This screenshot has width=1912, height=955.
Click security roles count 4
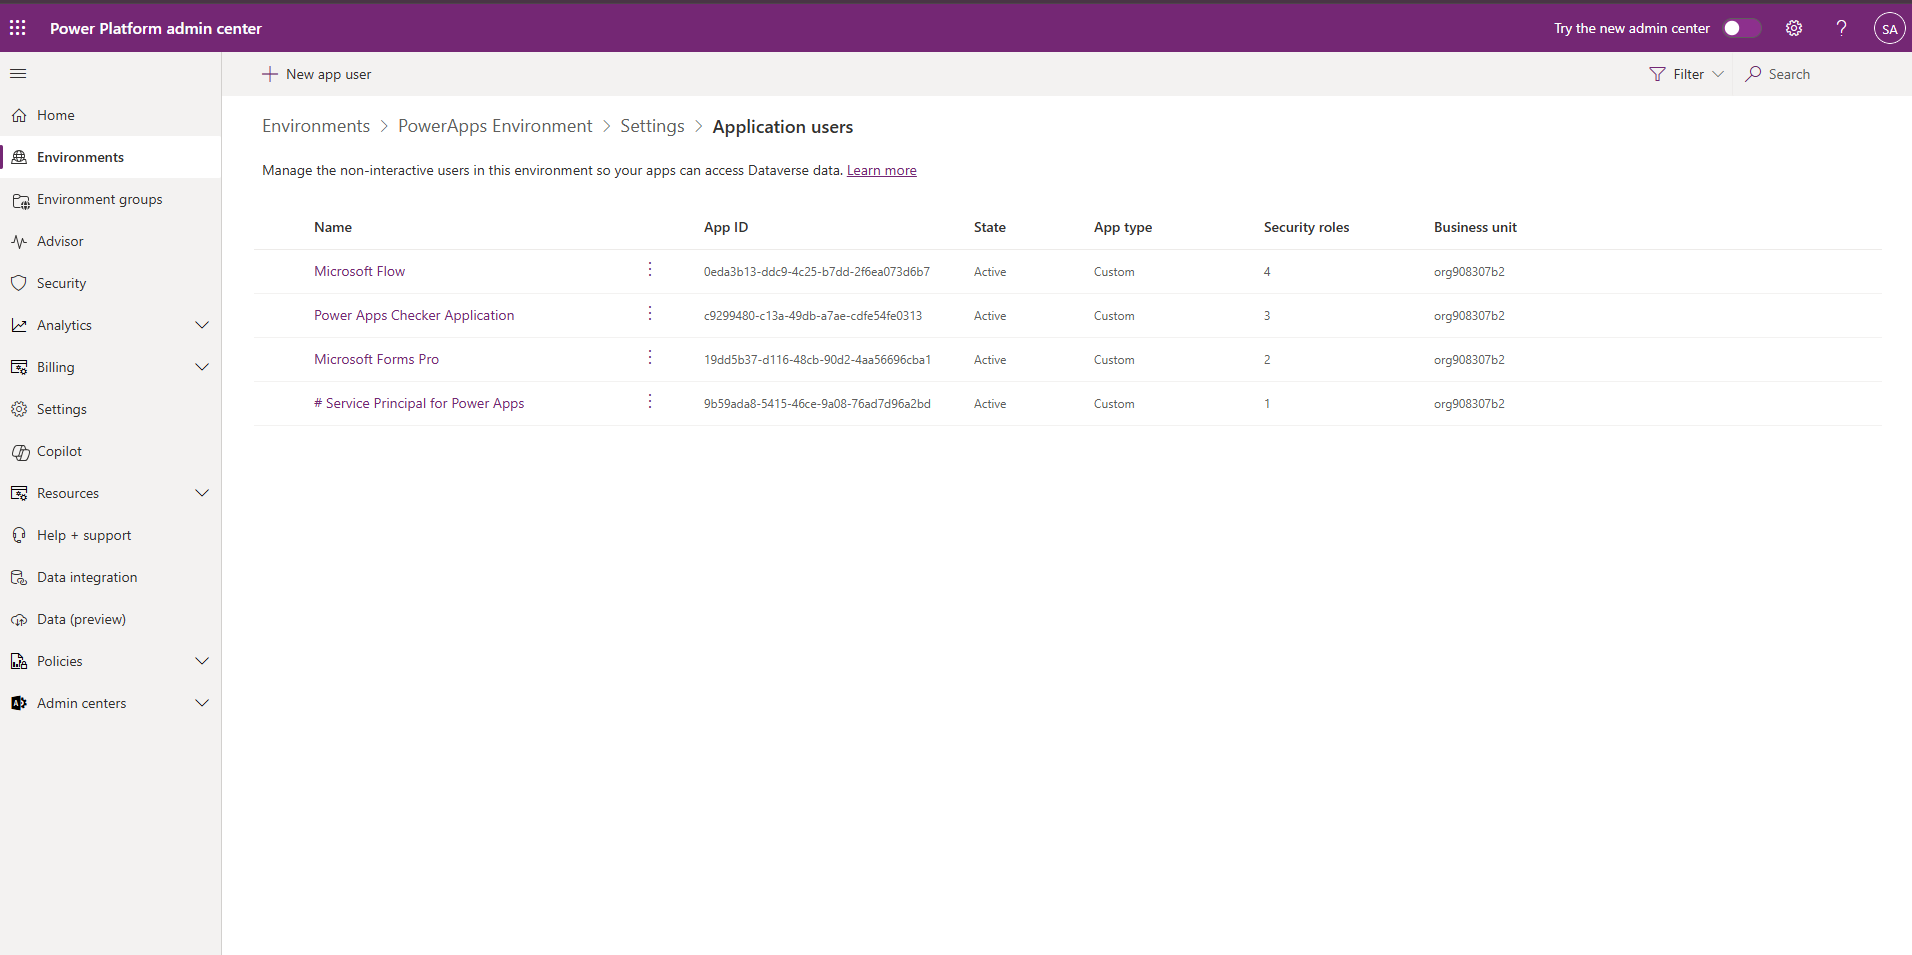click(1267, 272)
